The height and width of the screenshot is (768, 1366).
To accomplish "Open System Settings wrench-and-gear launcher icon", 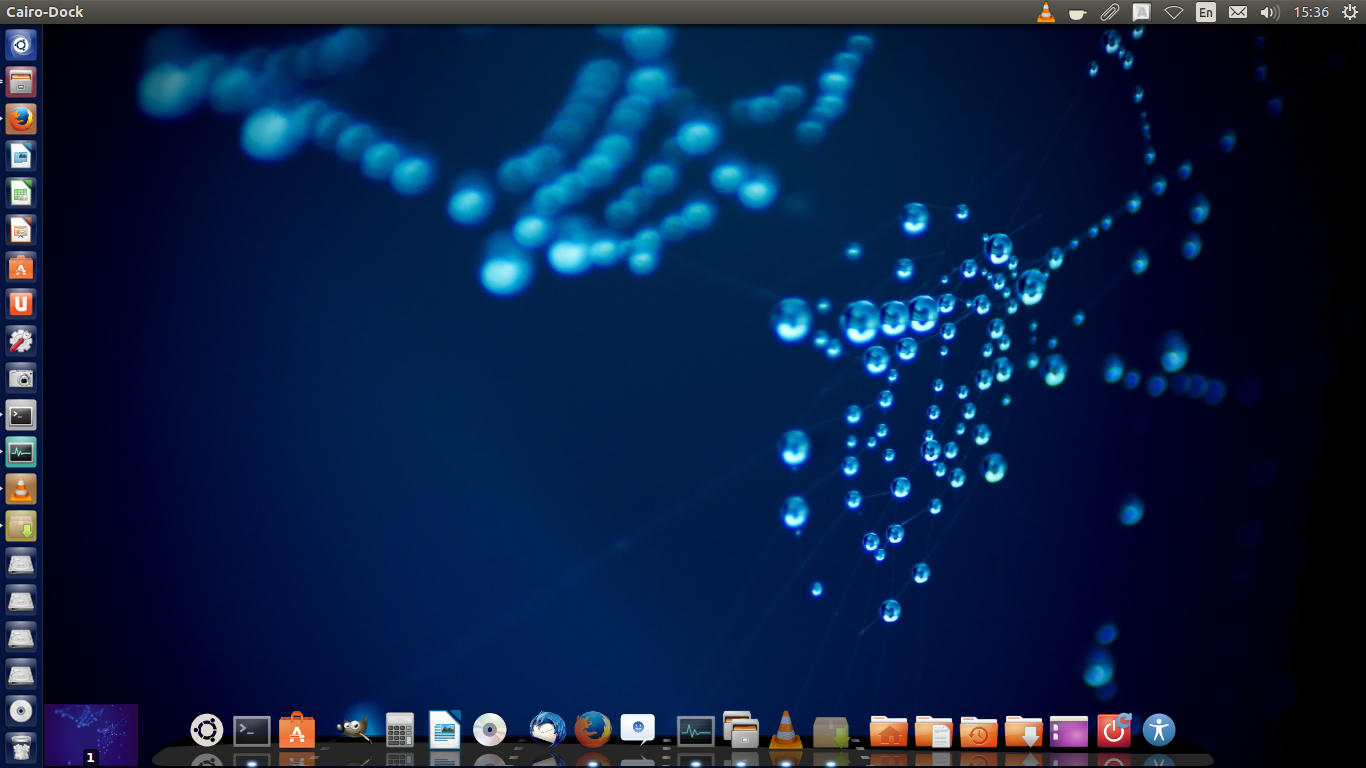I will 21,341.
